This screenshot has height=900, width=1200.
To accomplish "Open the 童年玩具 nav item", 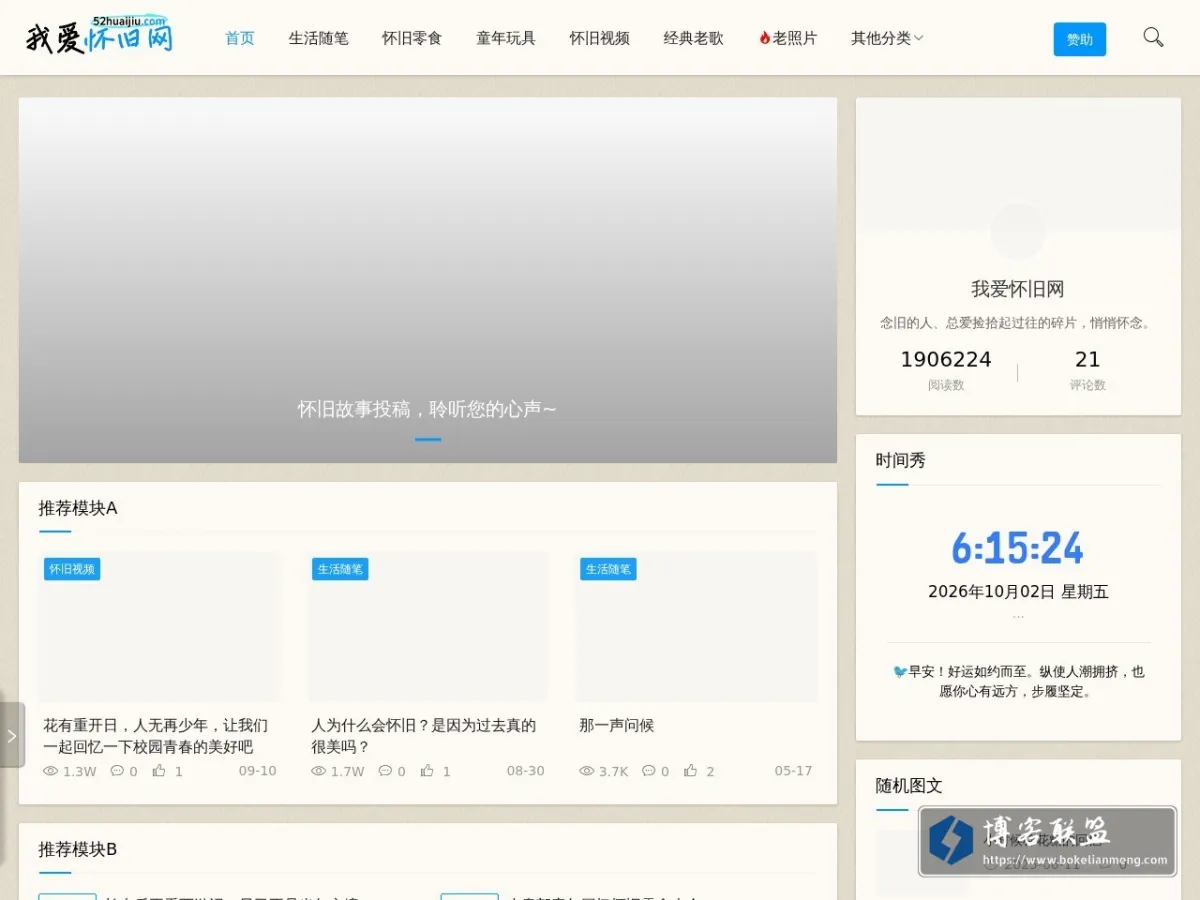I will pyautogui.click(x=506, y=38).
